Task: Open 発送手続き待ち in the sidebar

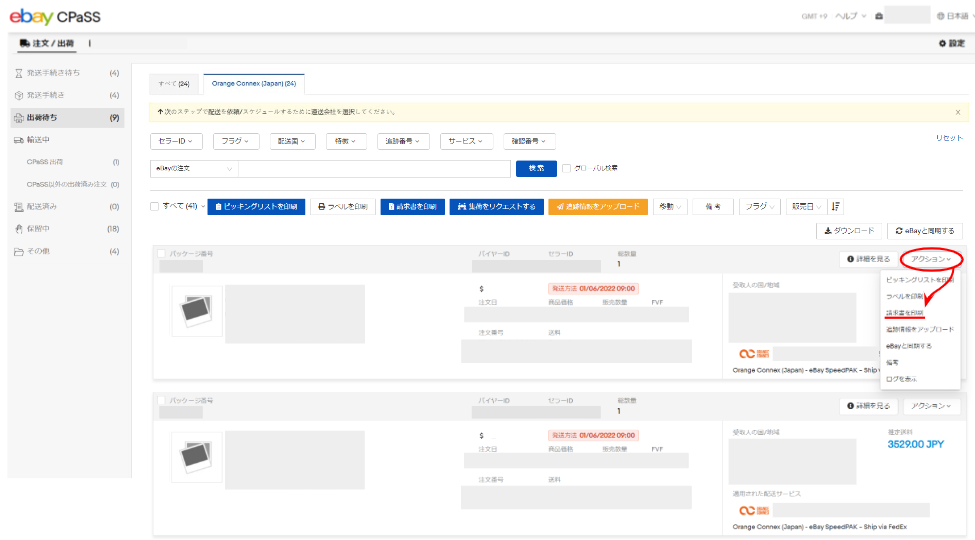Action: pos(54,73)
